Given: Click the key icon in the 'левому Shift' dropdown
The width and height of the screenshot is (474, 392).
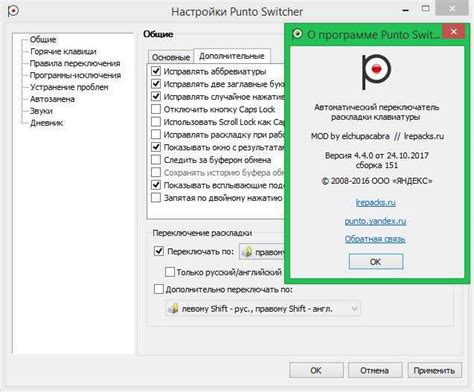Looking at the screenshot, I should 173,308.
